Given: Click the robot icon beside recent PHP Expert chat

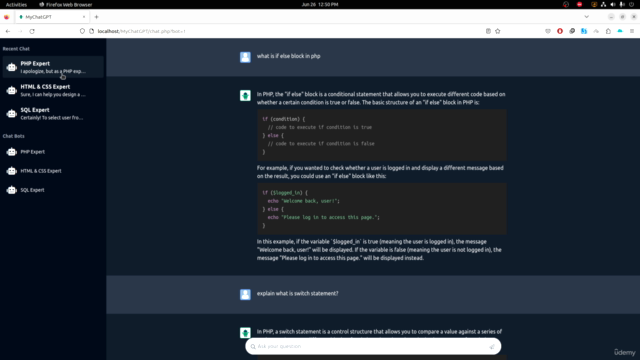Looking at the screenshot, I should point(11,67).
